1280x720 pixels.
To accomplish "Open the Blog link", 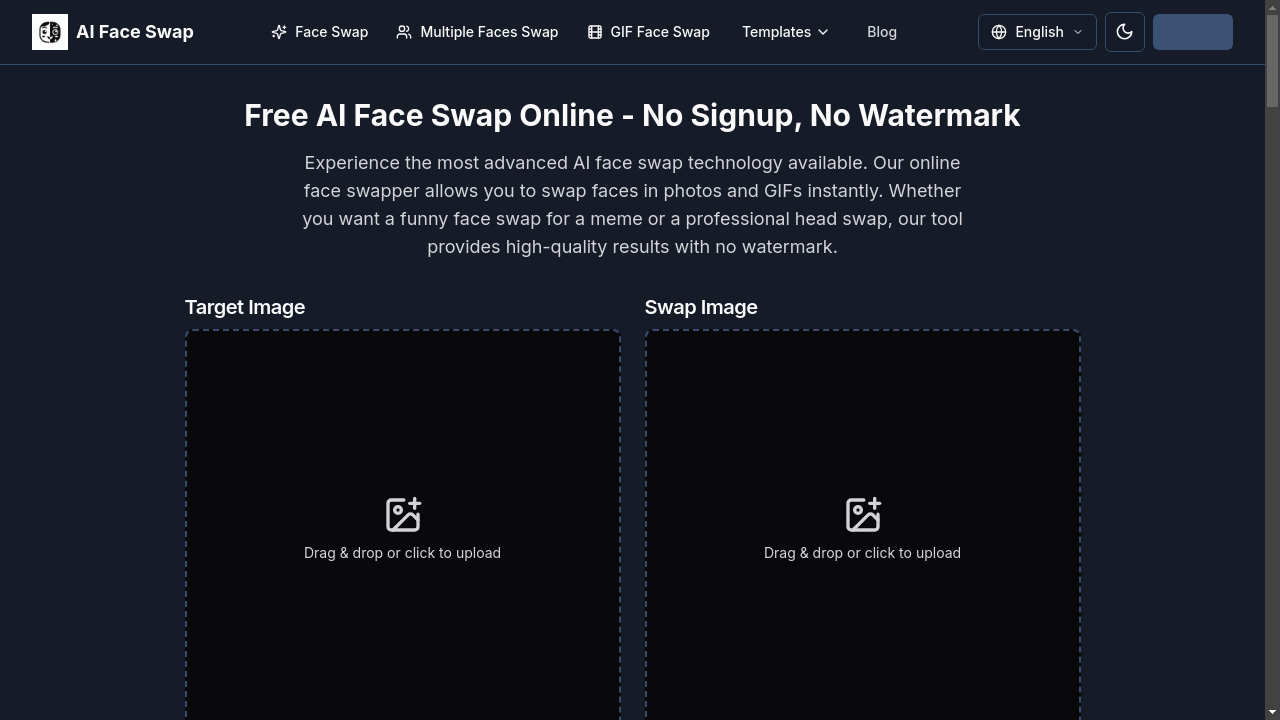I will point(882,32).
